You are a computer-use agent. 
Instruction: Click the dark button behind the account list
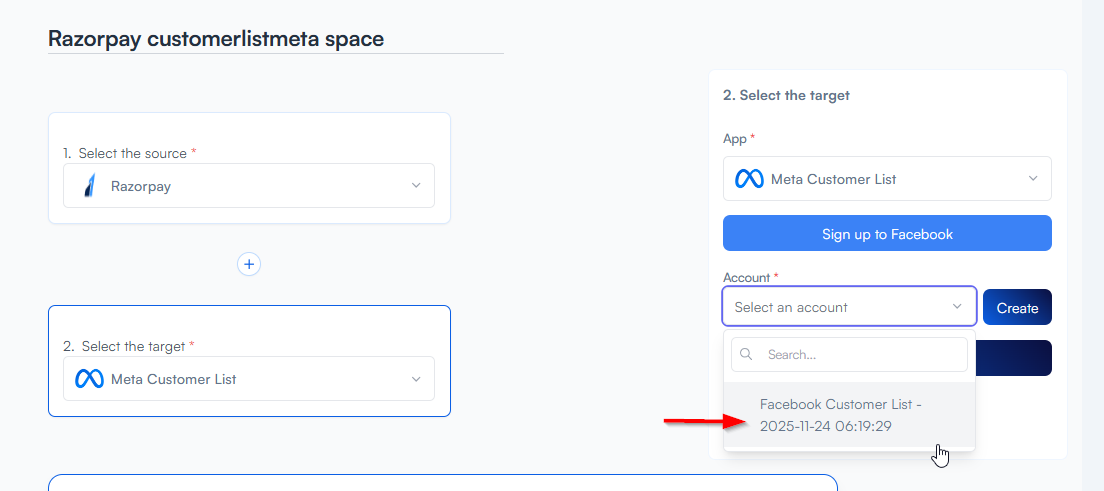point(1015,358)
